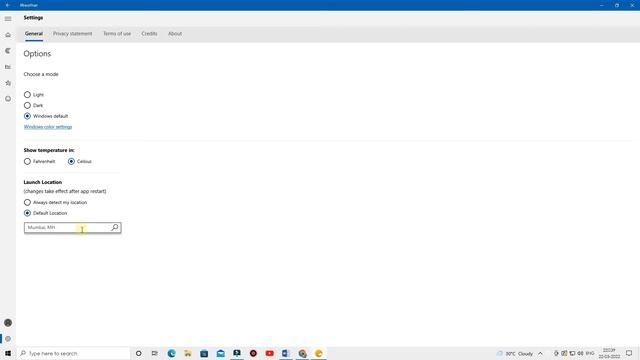This screenshot has width=640, height=360.
Task: Select the Windows default mode radio button
Action: coord(27,116)
